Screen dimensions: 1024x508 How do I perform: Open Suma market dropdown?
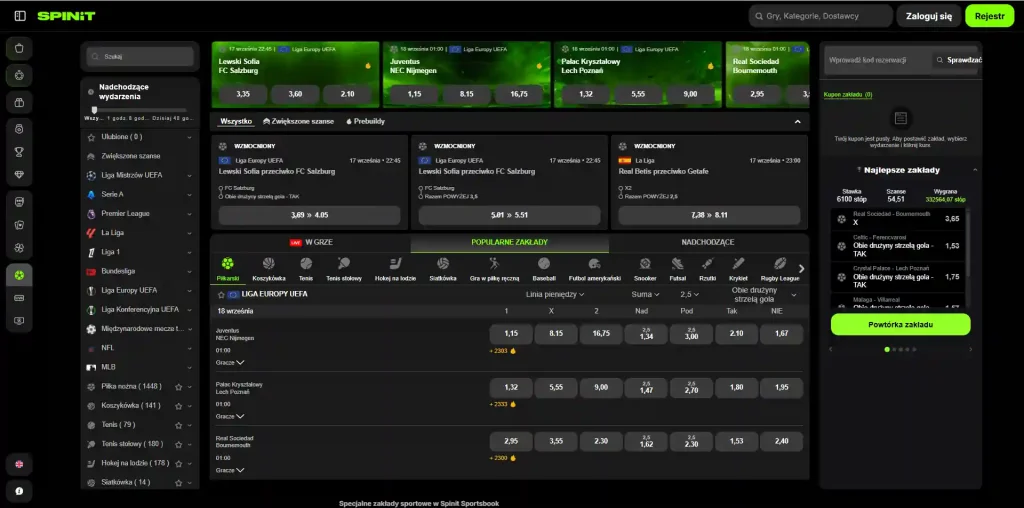pyautogui.click(x=645, y=294)
